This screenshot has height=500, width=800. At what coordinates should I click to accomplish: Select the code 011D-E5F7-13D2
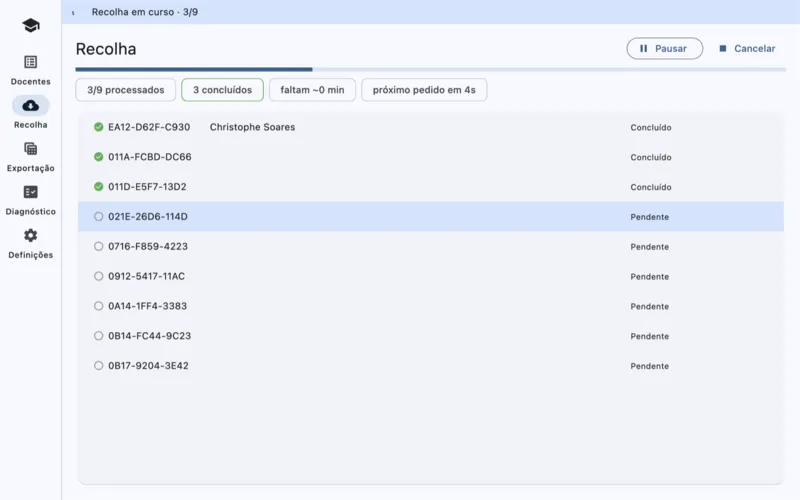(x=147, y=187)
